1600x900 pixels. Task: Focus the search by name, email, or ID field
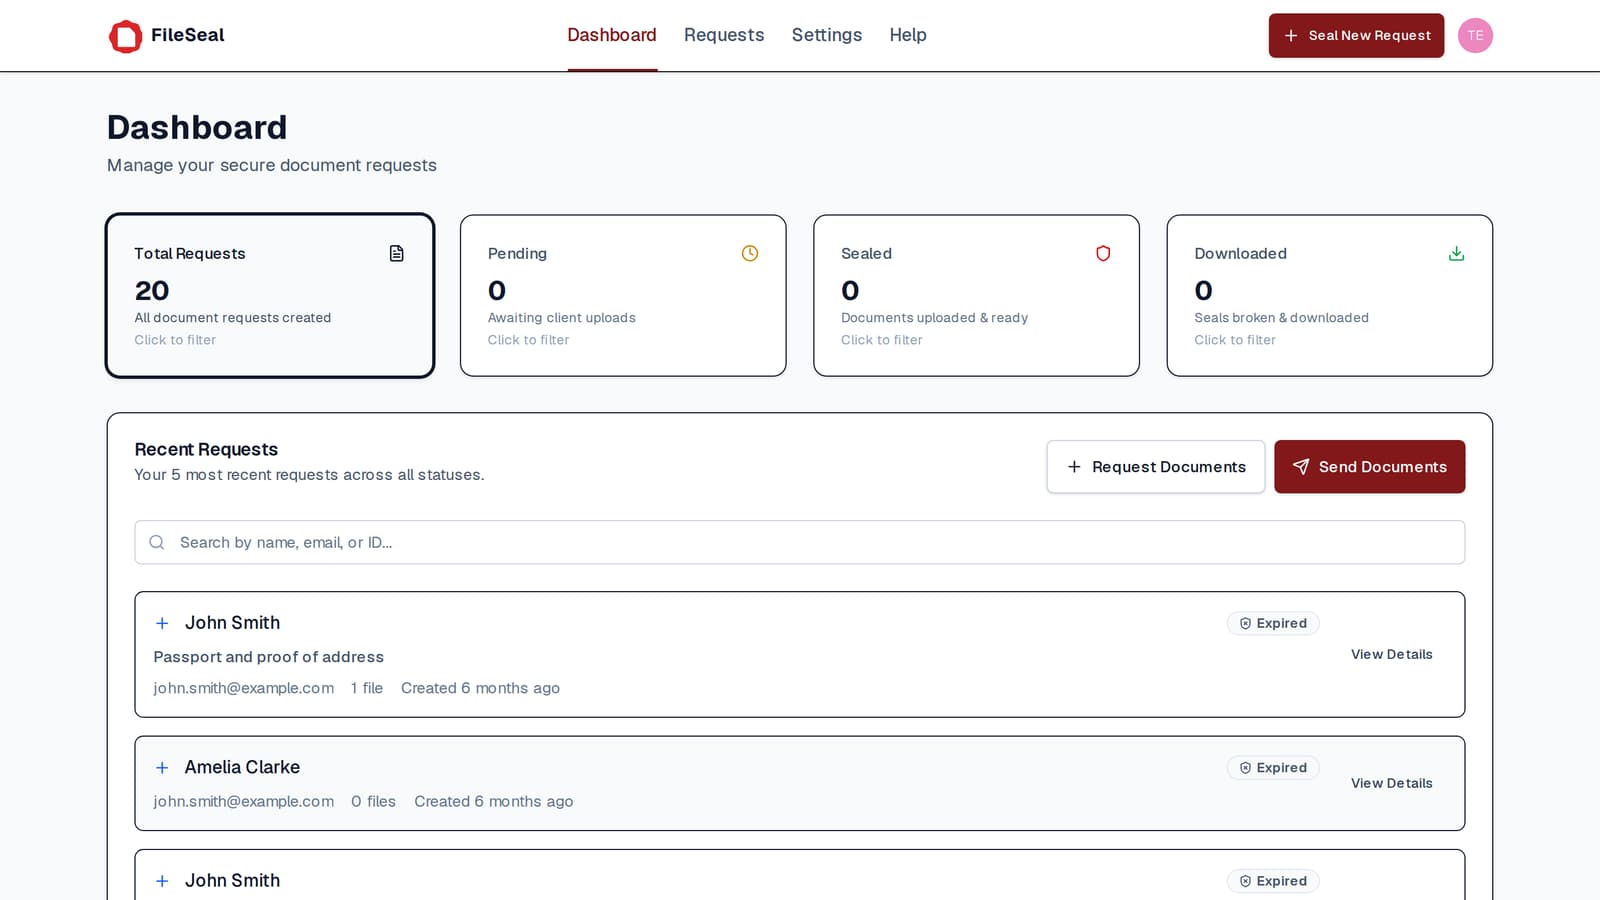click(x=800, y=542)
